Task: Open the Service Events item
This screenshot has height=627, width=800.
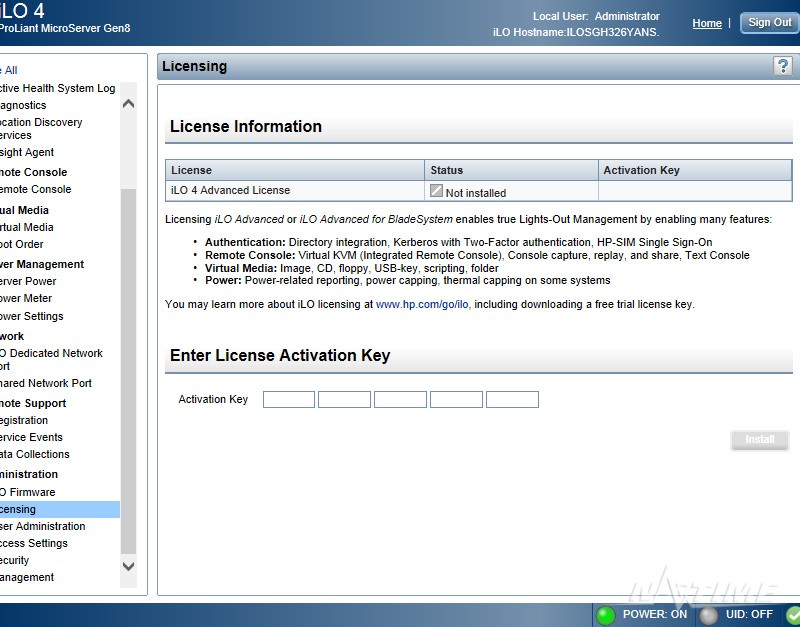Action: coord(31,437)
